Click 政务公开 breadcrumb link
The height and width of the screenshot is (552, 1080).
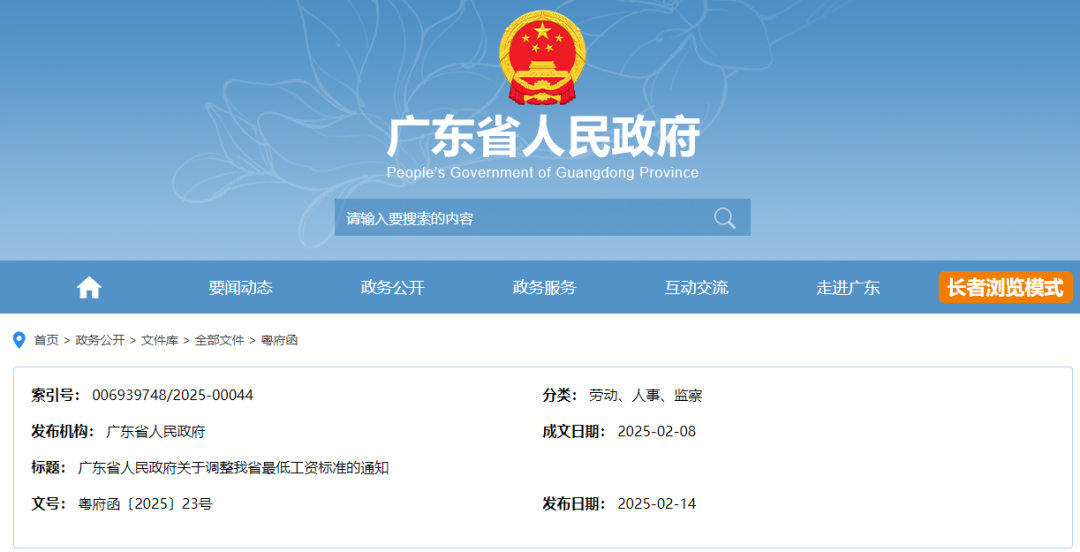click(100, 340)
